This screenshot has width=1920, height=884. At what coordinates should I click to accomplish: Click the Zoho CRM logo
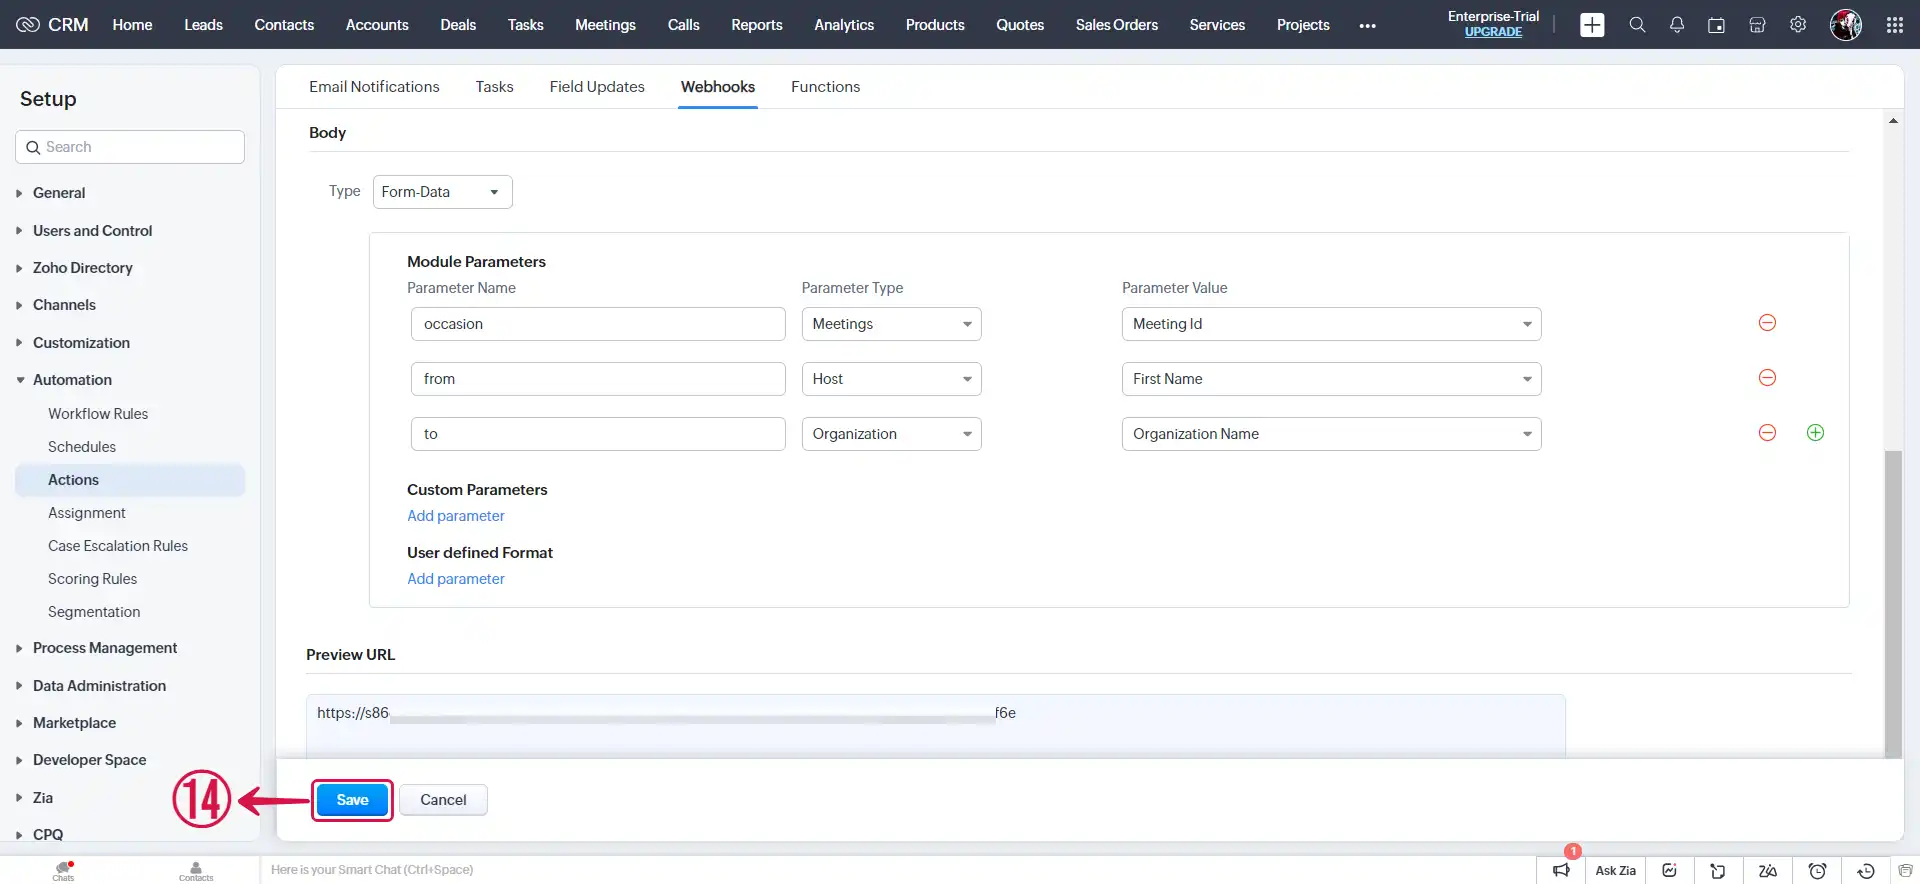pos(52,24)
